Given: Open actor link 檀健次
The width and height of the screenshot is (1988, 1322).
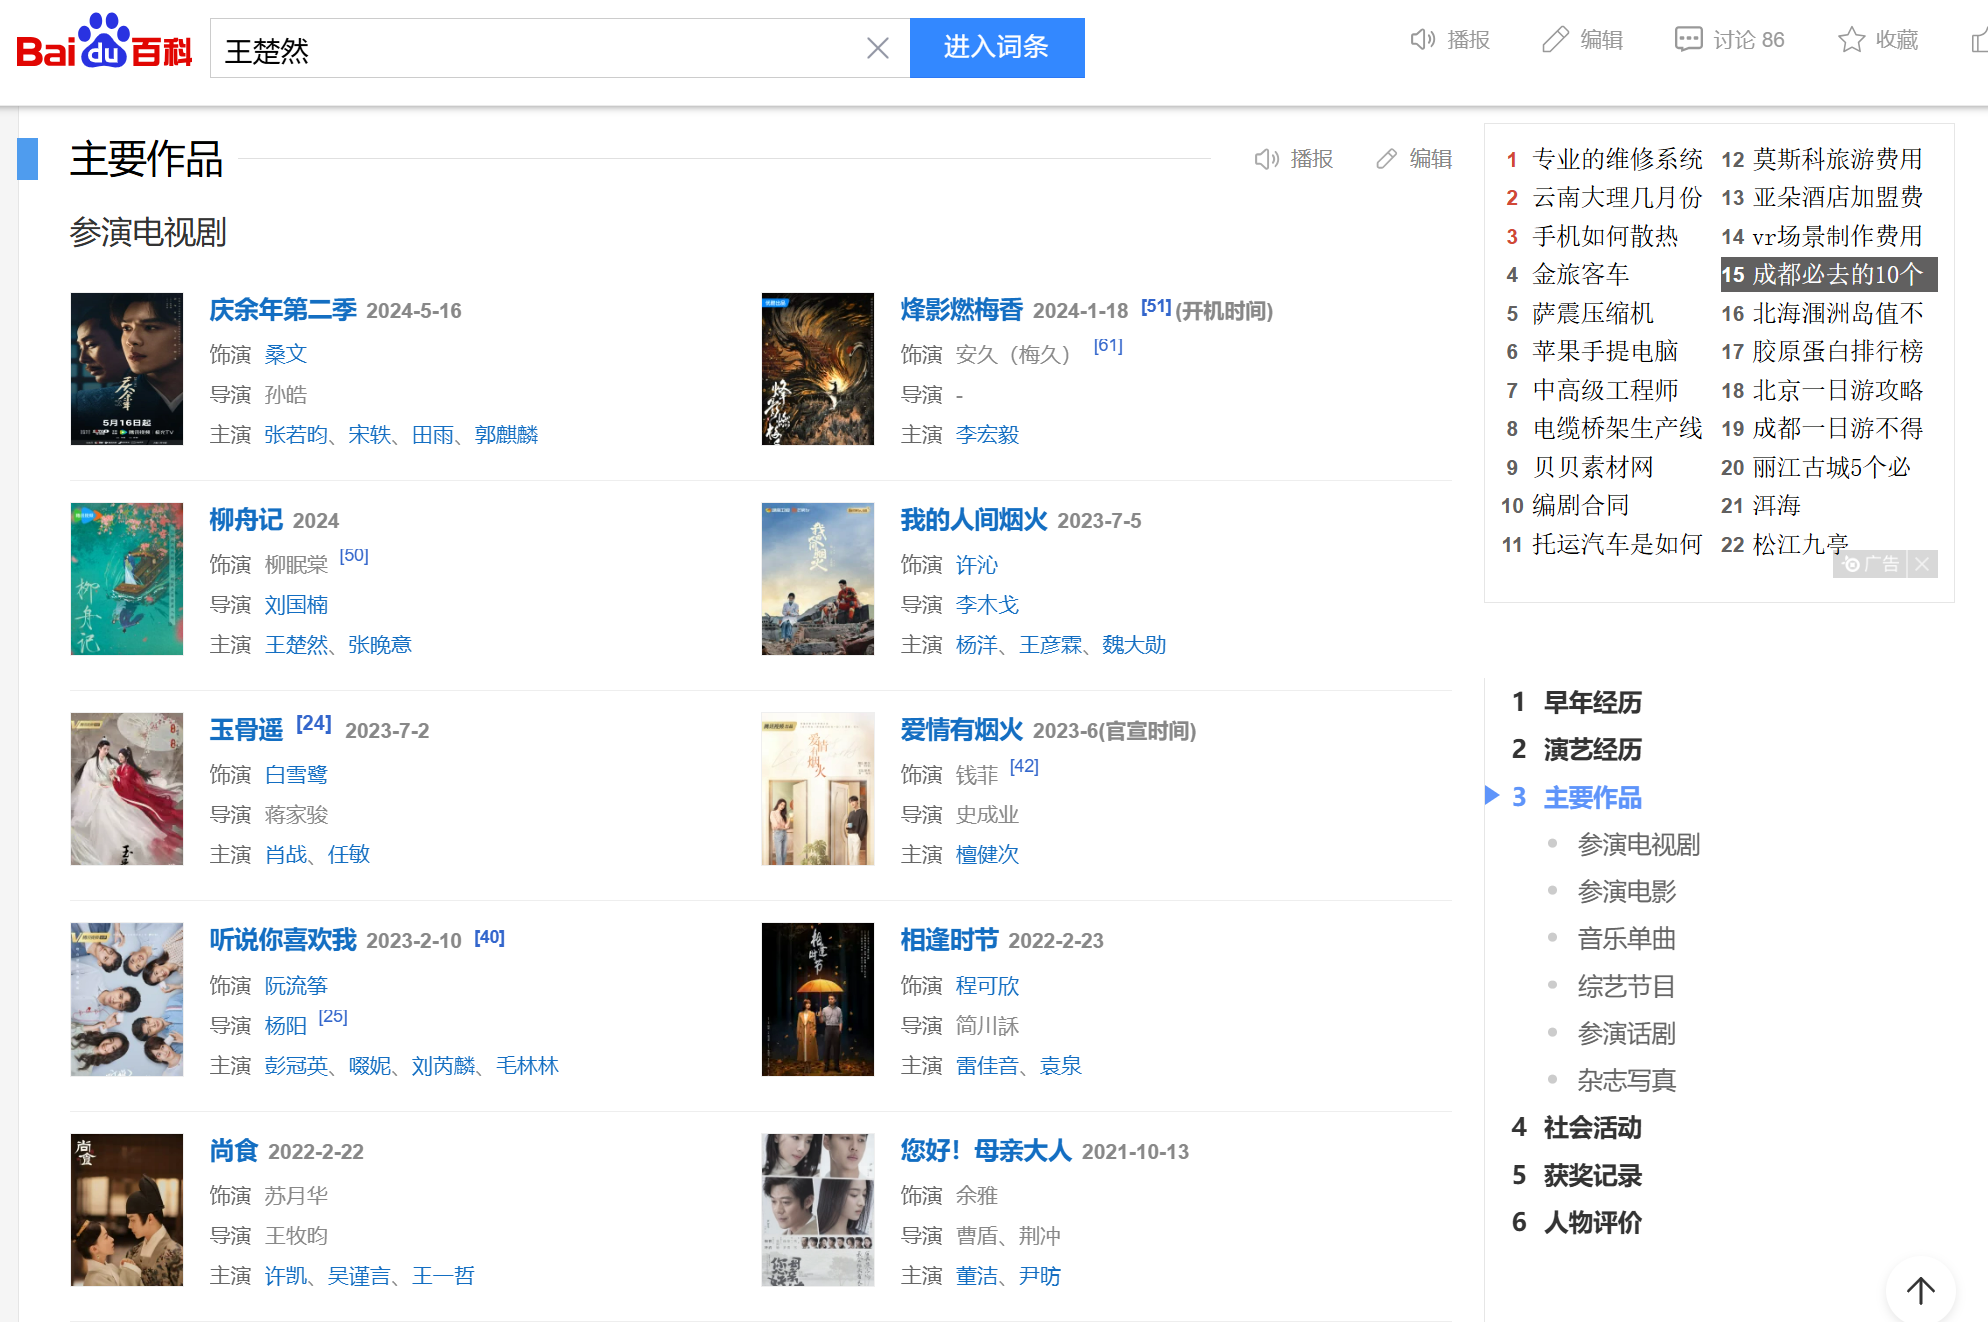Looking at the screenshot, I should 987,855.
